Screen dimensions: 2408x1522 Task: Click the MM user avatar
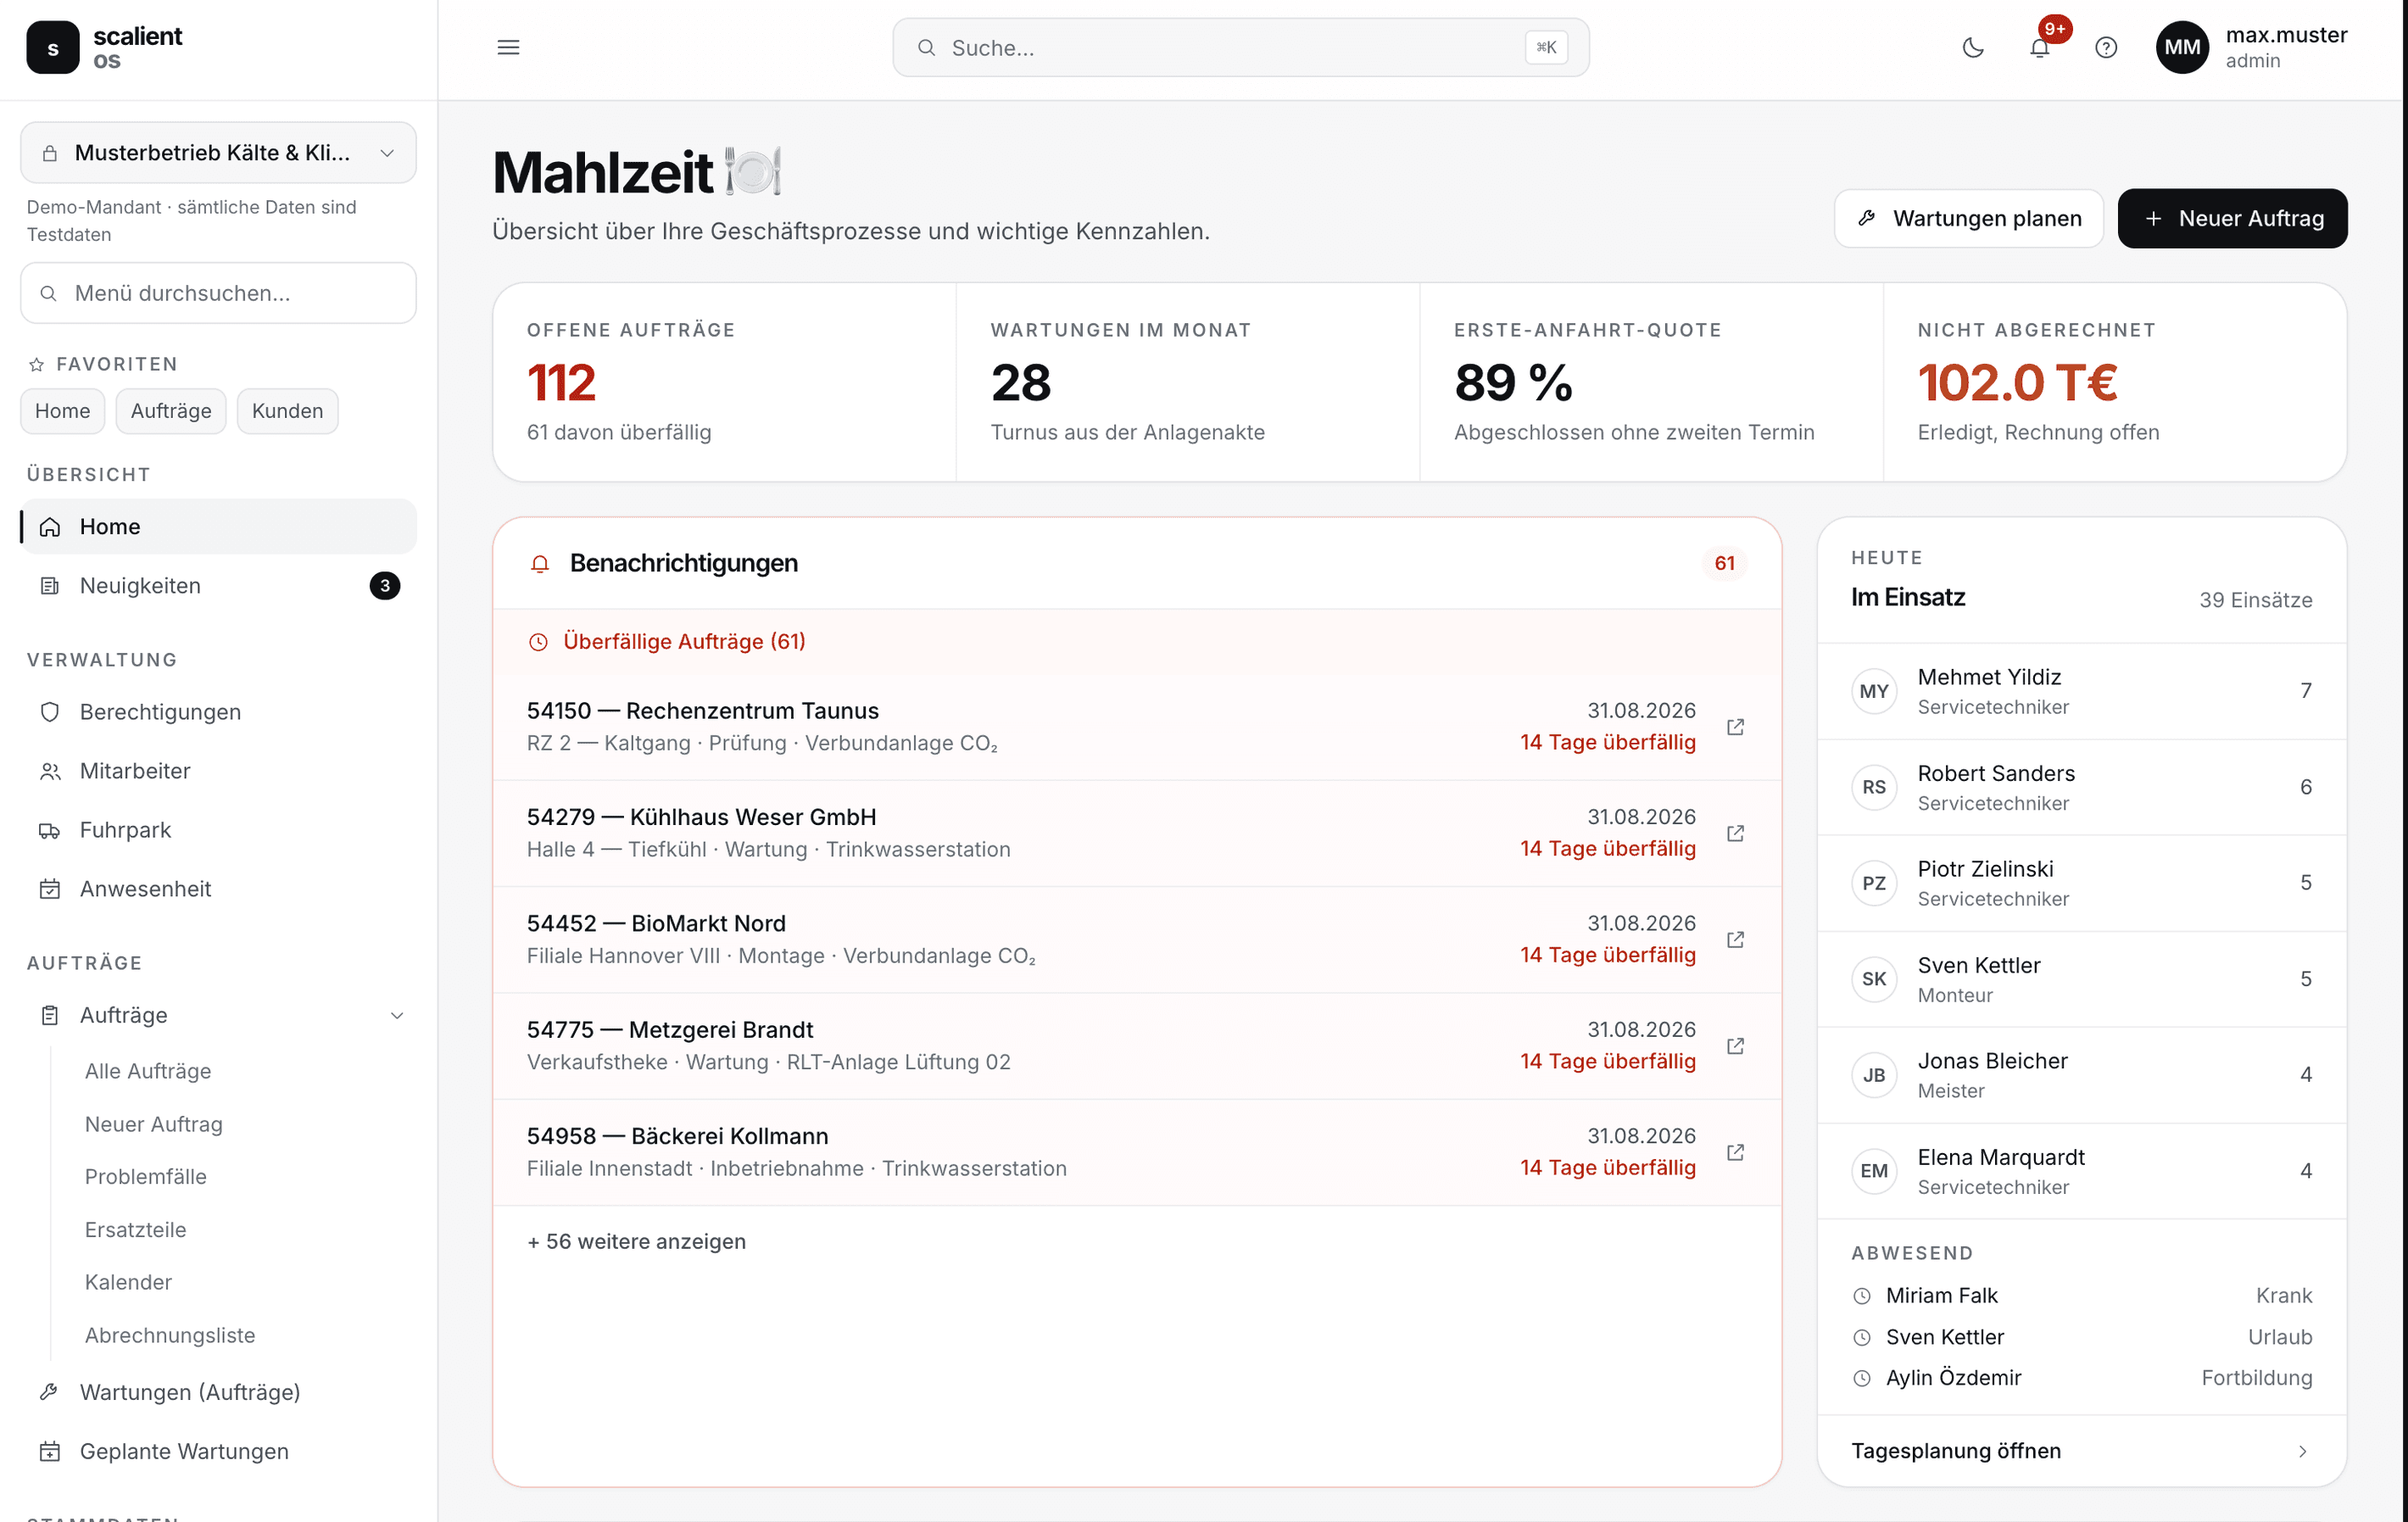click(2181, 47)
